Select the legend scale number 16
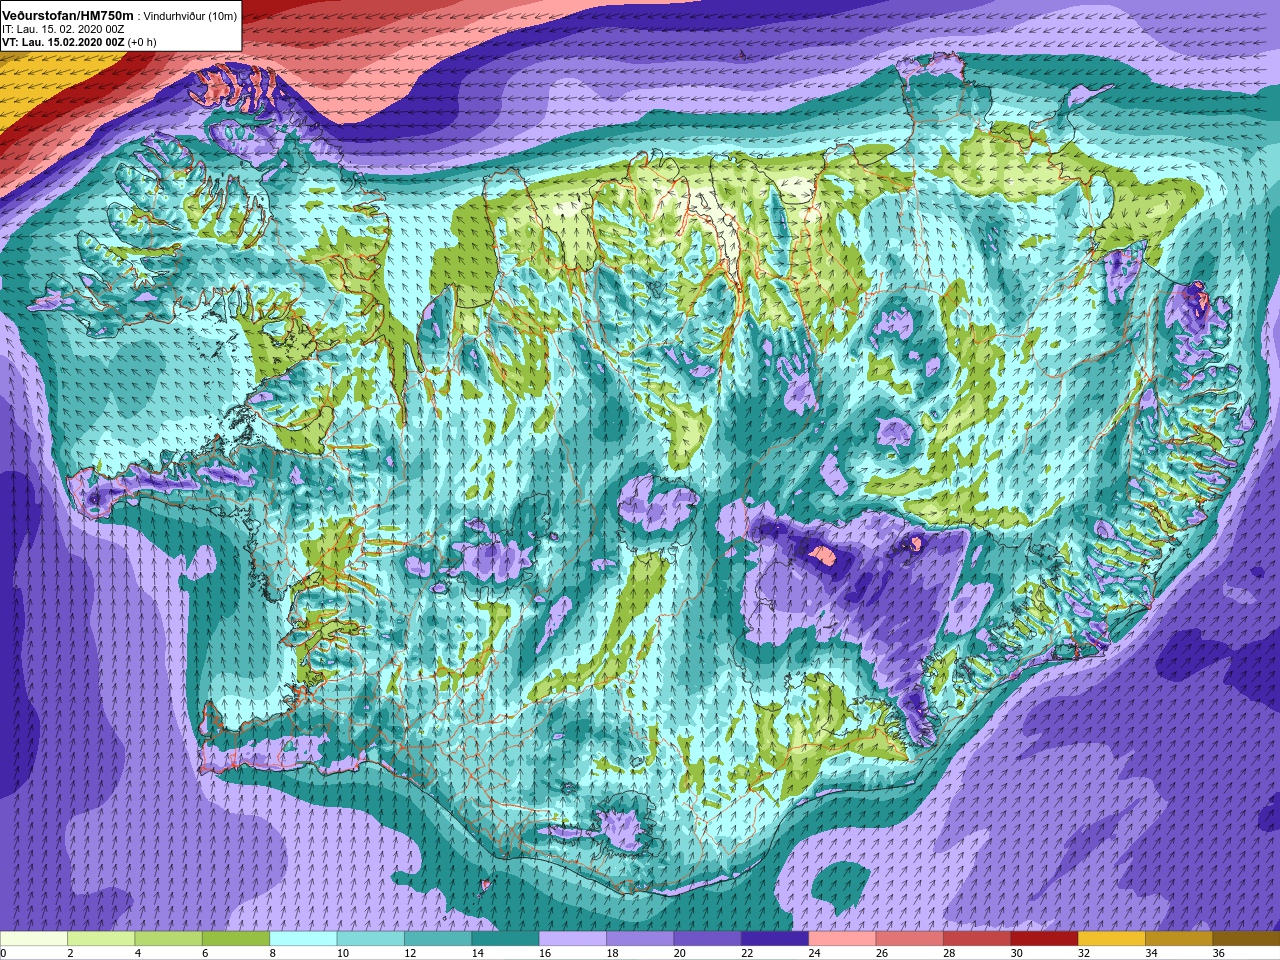The width and height of the screenshot is (1280, 960). (x=545, y=953)
